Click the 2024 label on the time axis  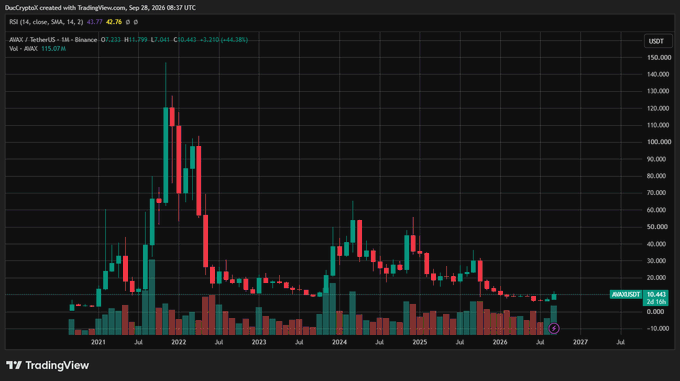(x=339, y=342)
